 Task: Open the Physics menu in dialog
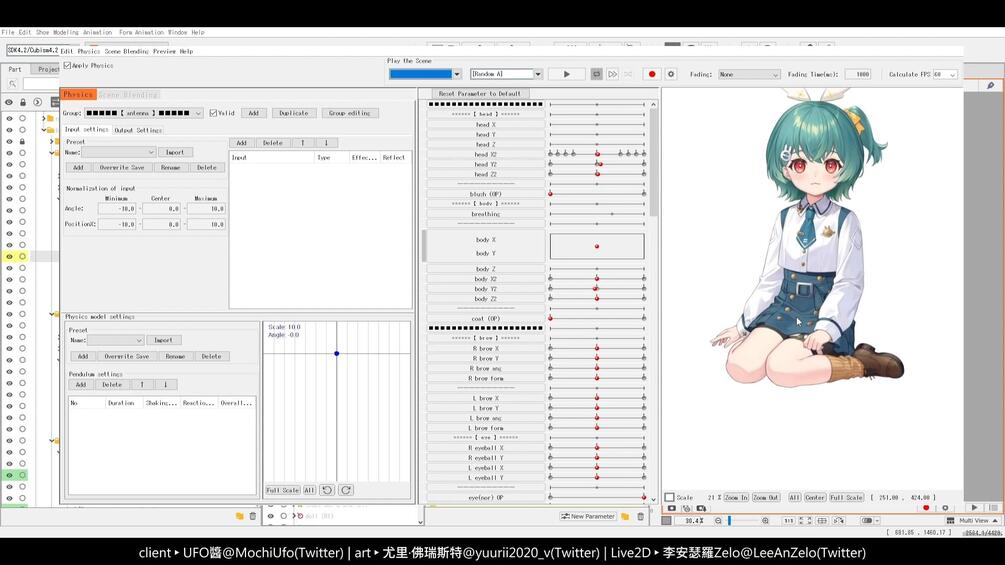click(x=89, y=51)
